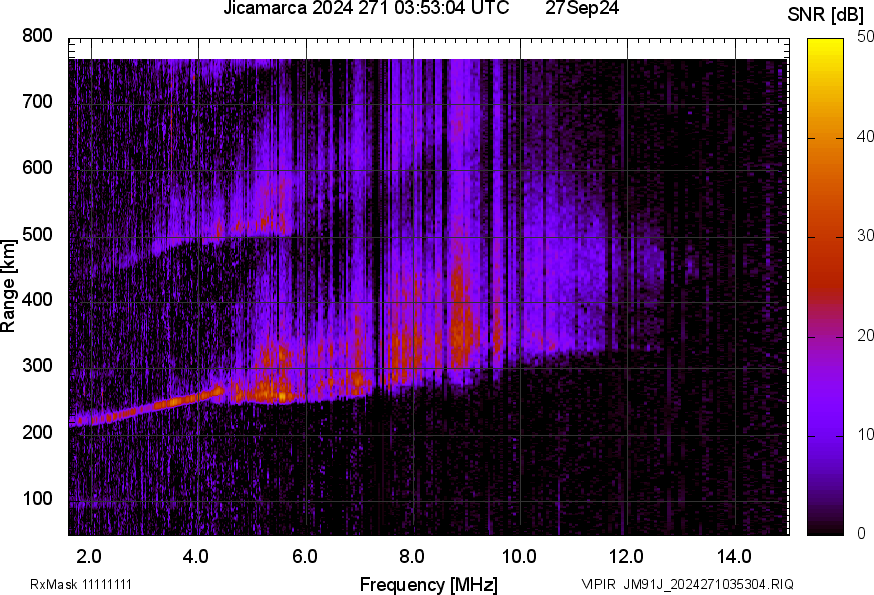The width and height of the screenshot is (874, 595).
Task: Click the date label '27Sep24'
Action: coord(582,8)
